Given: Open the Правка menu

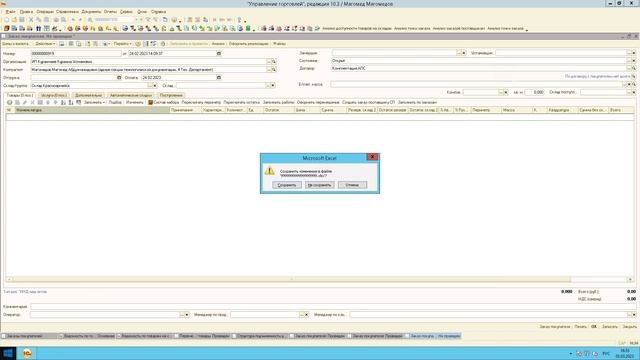Looking at the screenshot, I should point(26,12).
